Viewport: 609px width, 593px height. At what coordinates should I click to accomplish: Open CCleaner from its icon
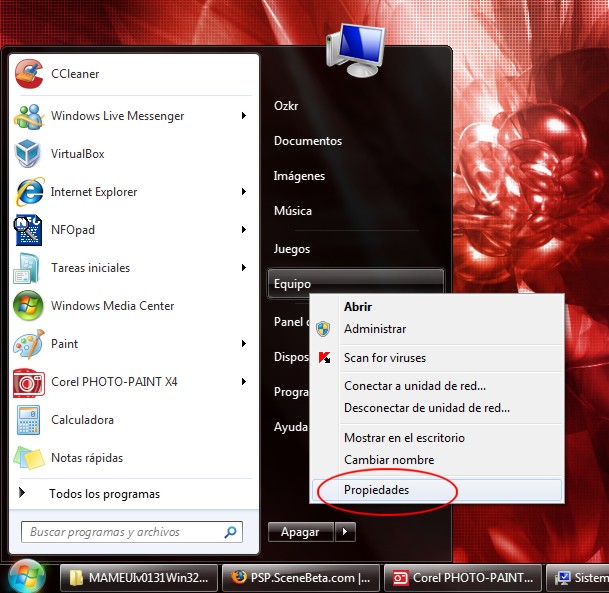point(29,73)
